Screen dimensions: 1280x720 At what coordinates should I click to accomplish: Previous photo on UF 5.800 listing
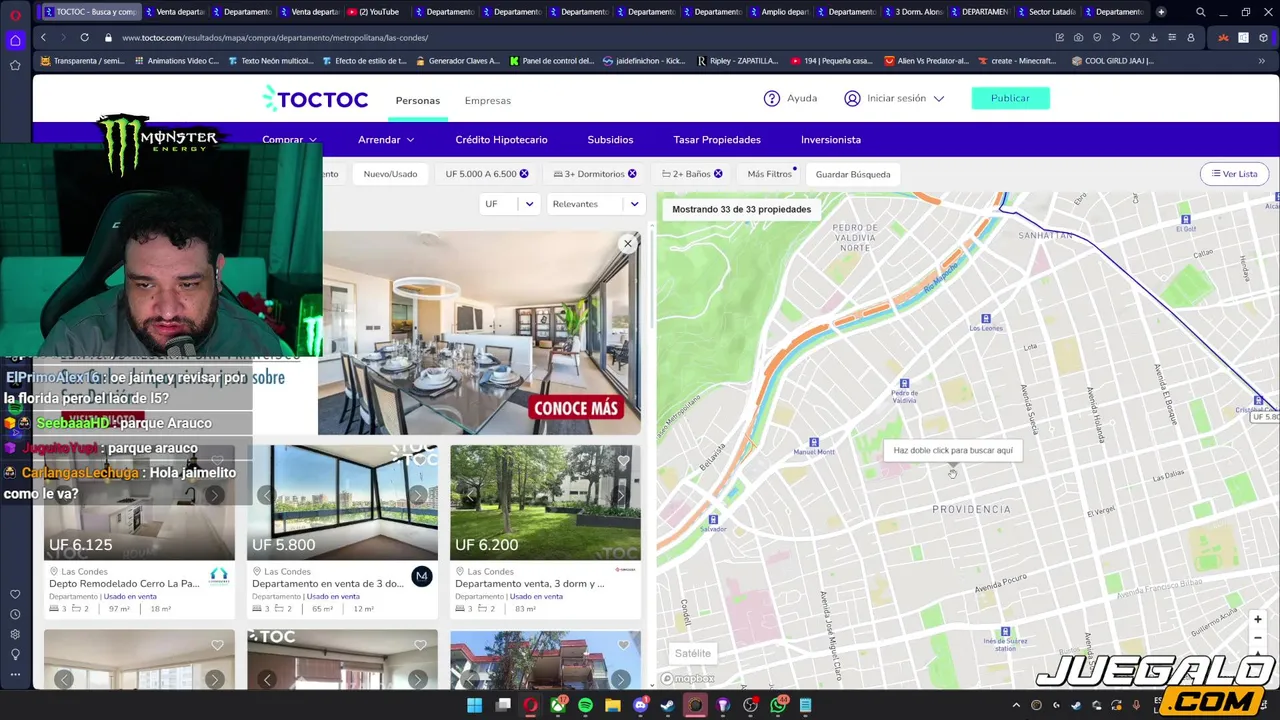pyautogui.click(x=267, y=495)
